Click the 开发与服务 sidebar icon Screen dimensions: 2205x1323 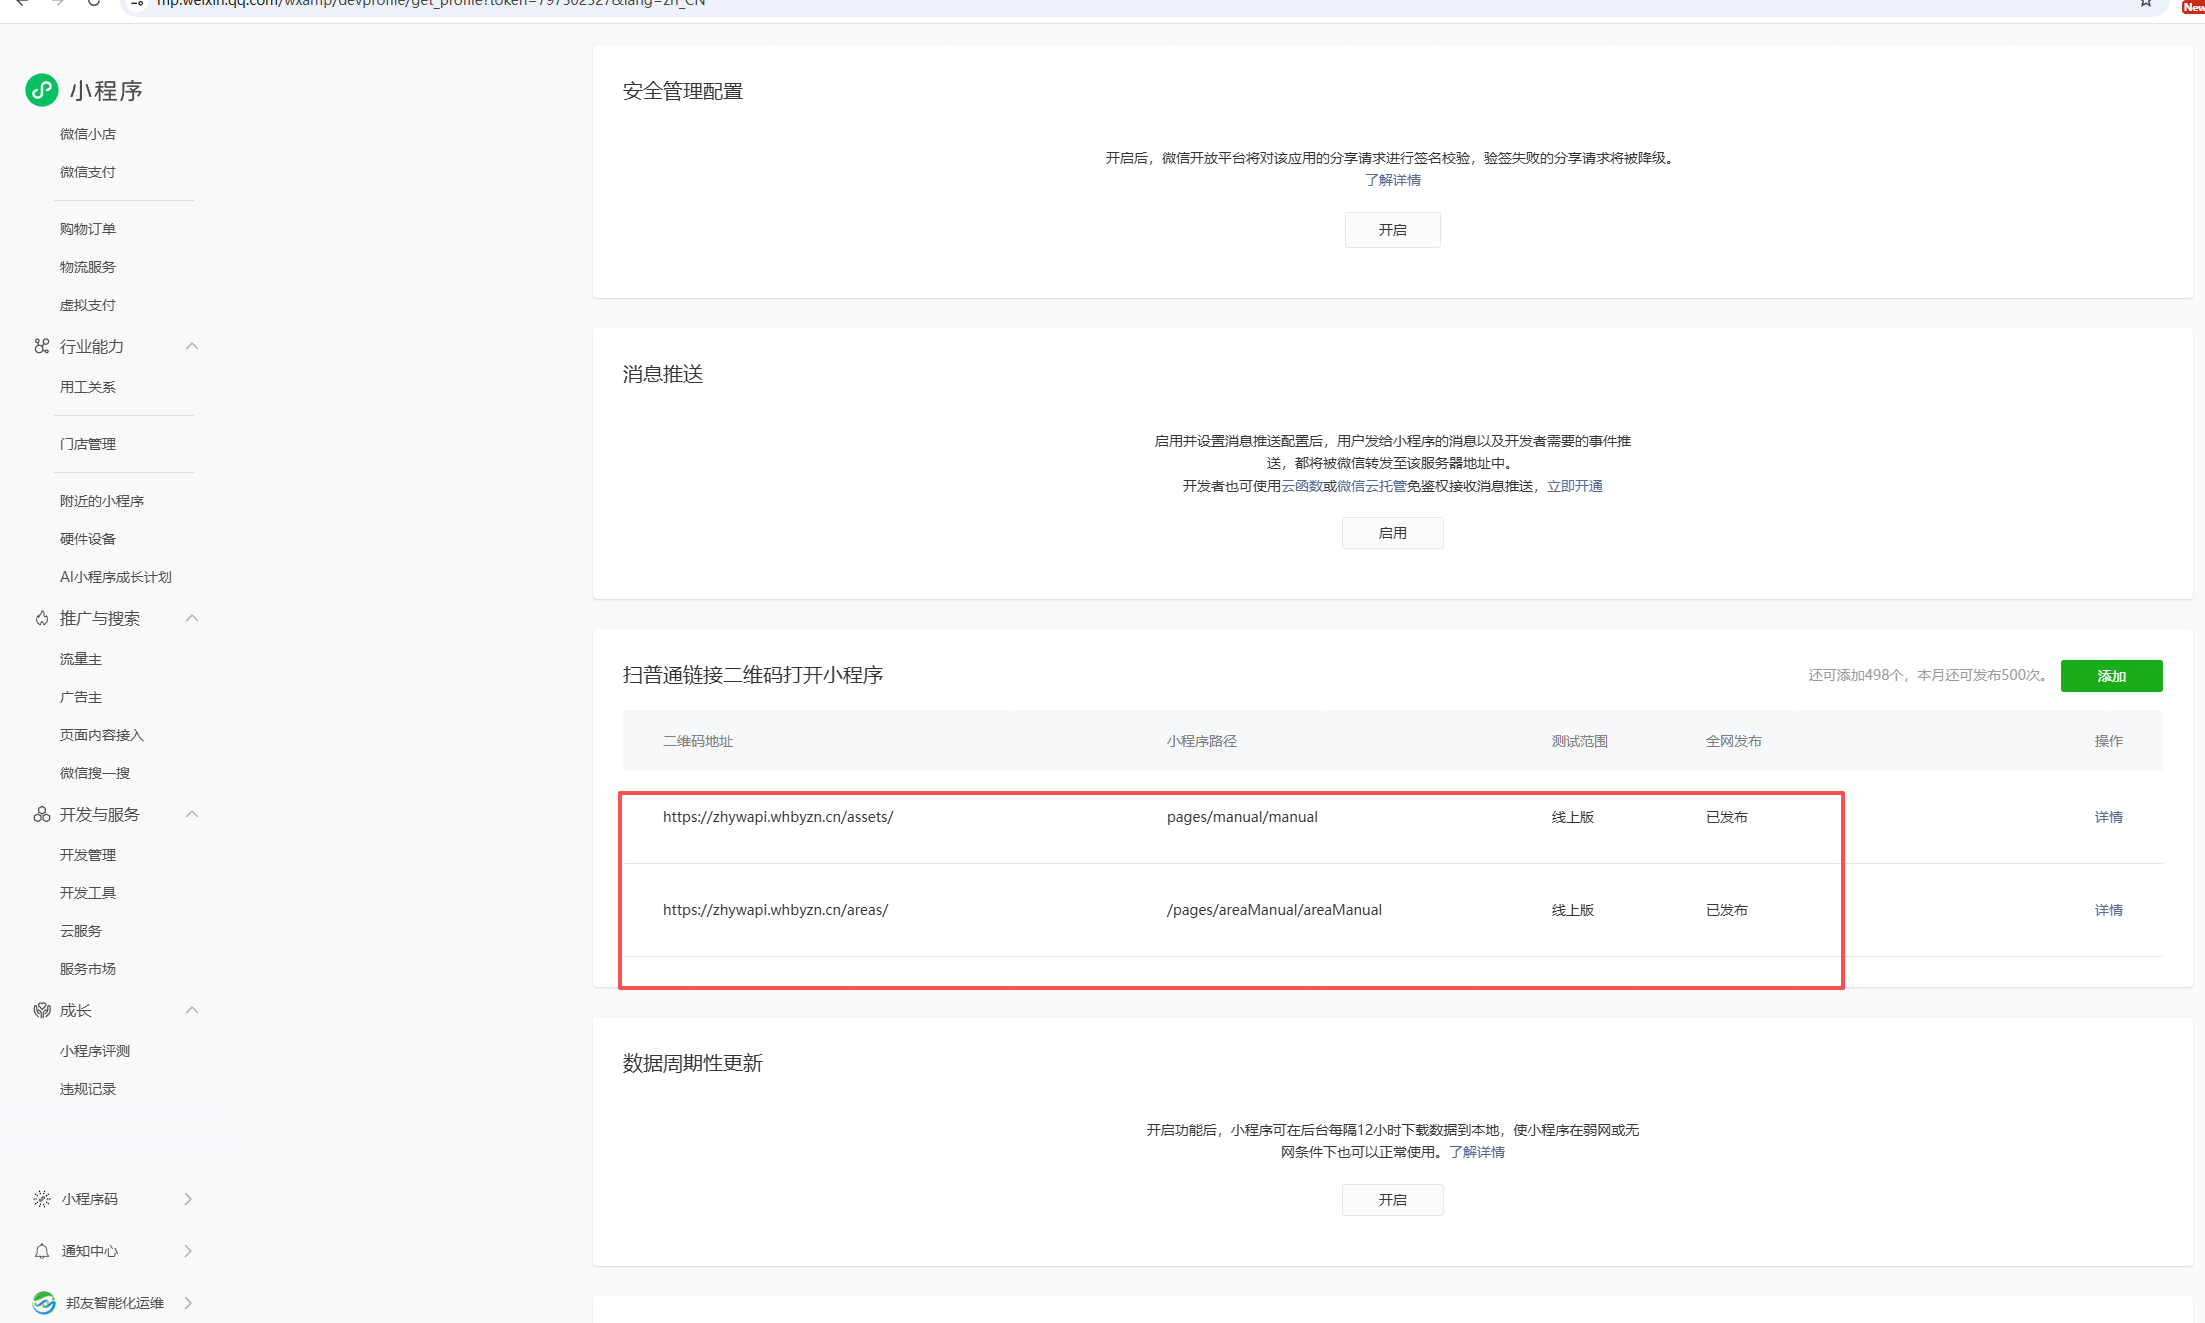point(41,814)
